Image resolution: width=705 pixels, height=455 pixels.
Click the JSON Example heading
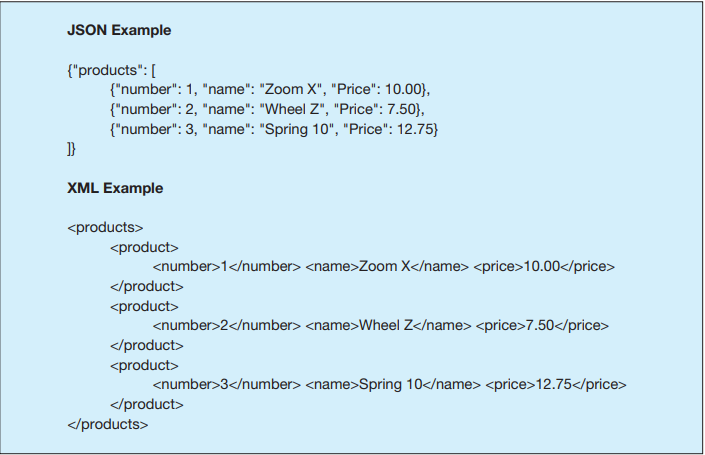119,30
